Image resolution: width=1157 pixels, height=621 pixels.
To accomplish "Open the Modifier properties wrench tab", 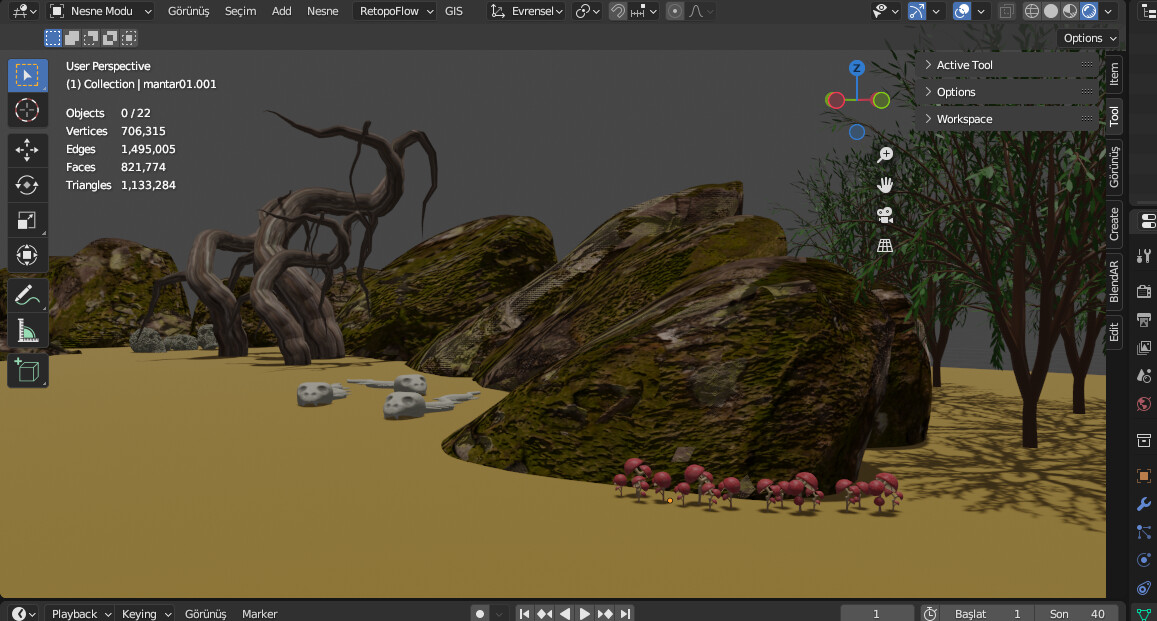I will tap(1143, 504).
